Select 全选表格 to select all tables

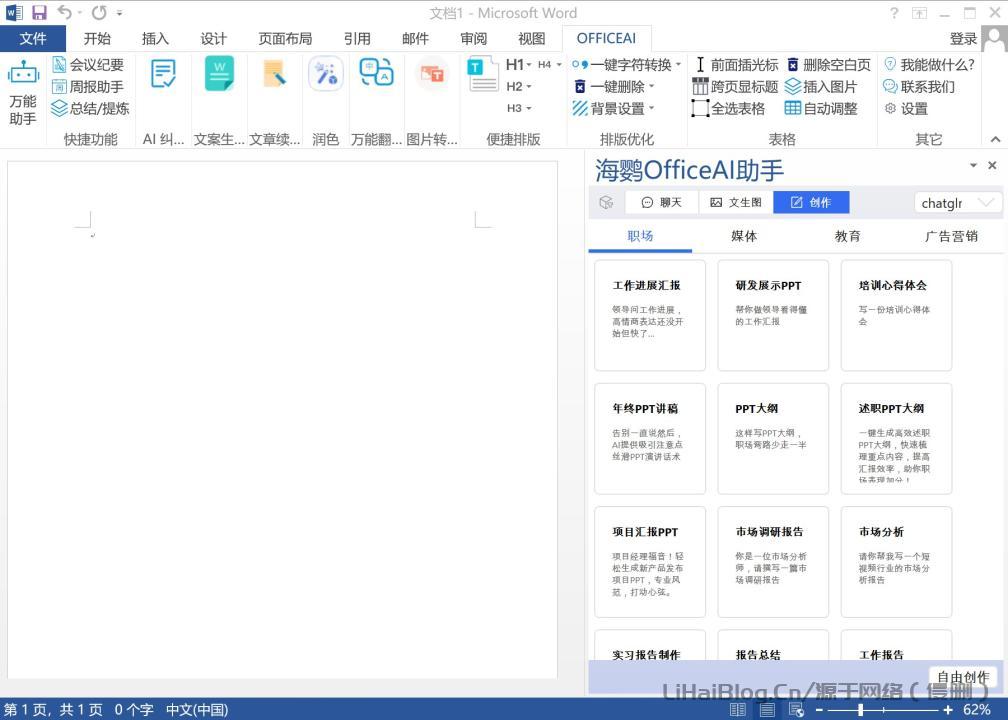coord(729,109)
